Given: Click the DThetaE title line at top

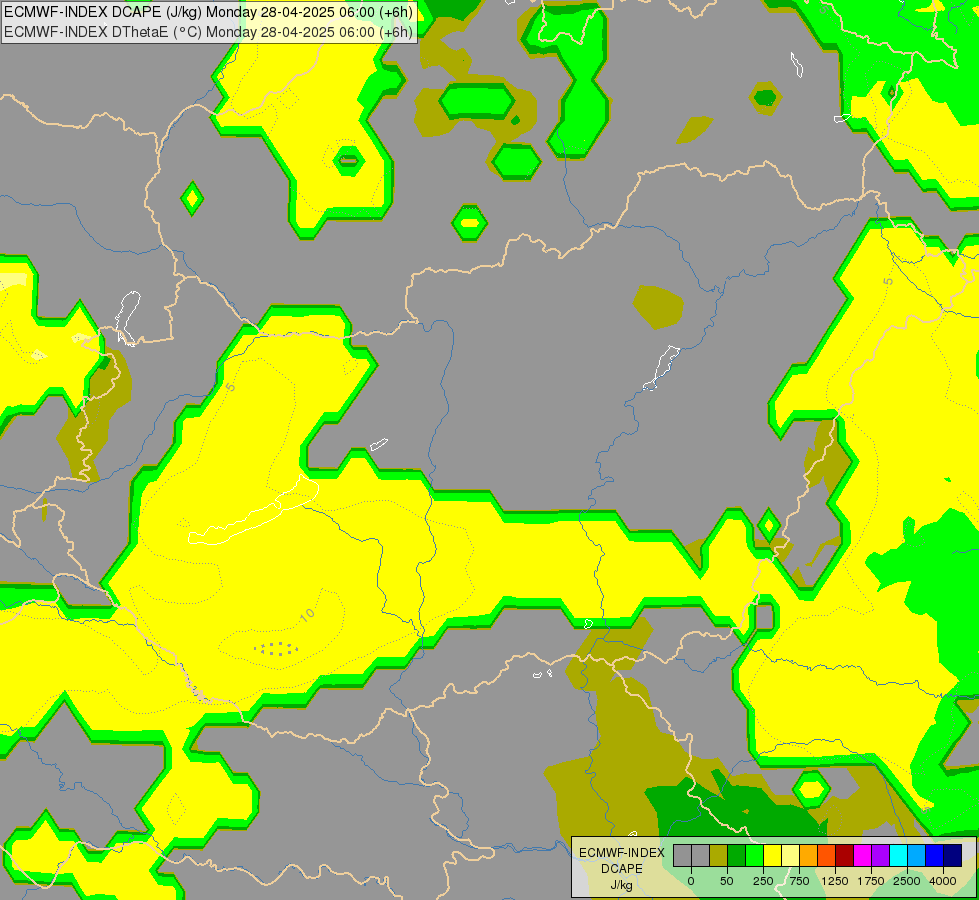Looking at the screenshot, I should [208, 32].
